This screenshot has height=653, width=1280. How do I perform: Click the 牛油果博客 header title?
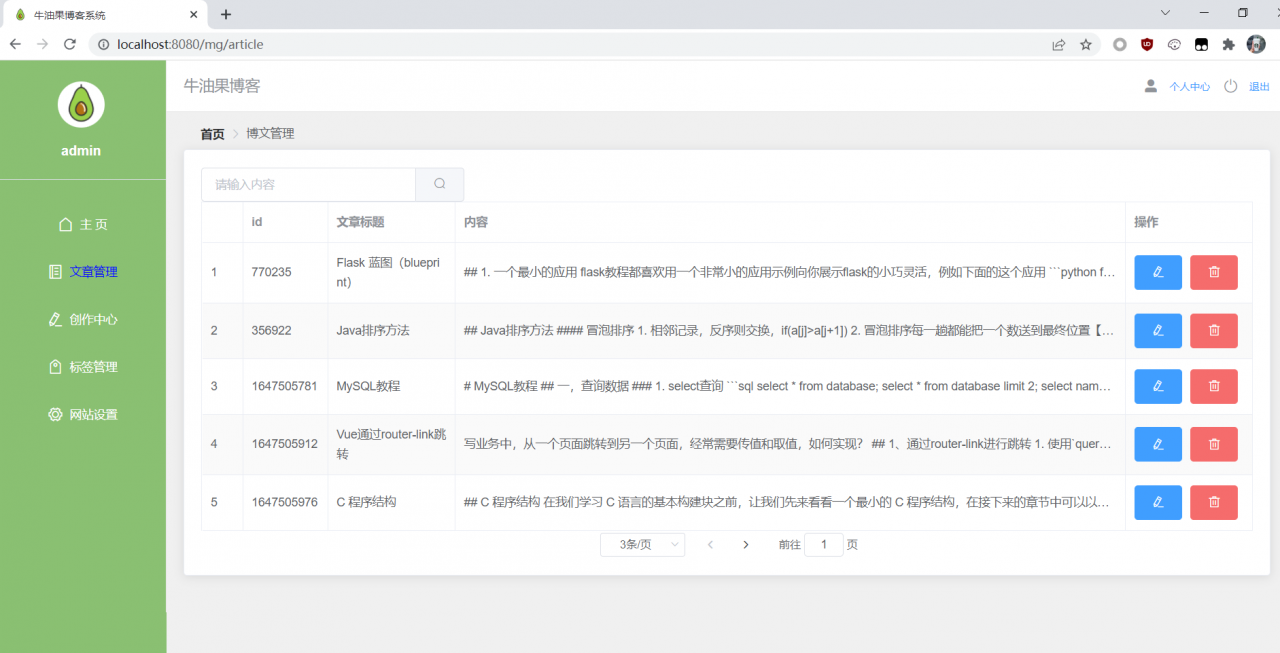[x=222, y=86]
